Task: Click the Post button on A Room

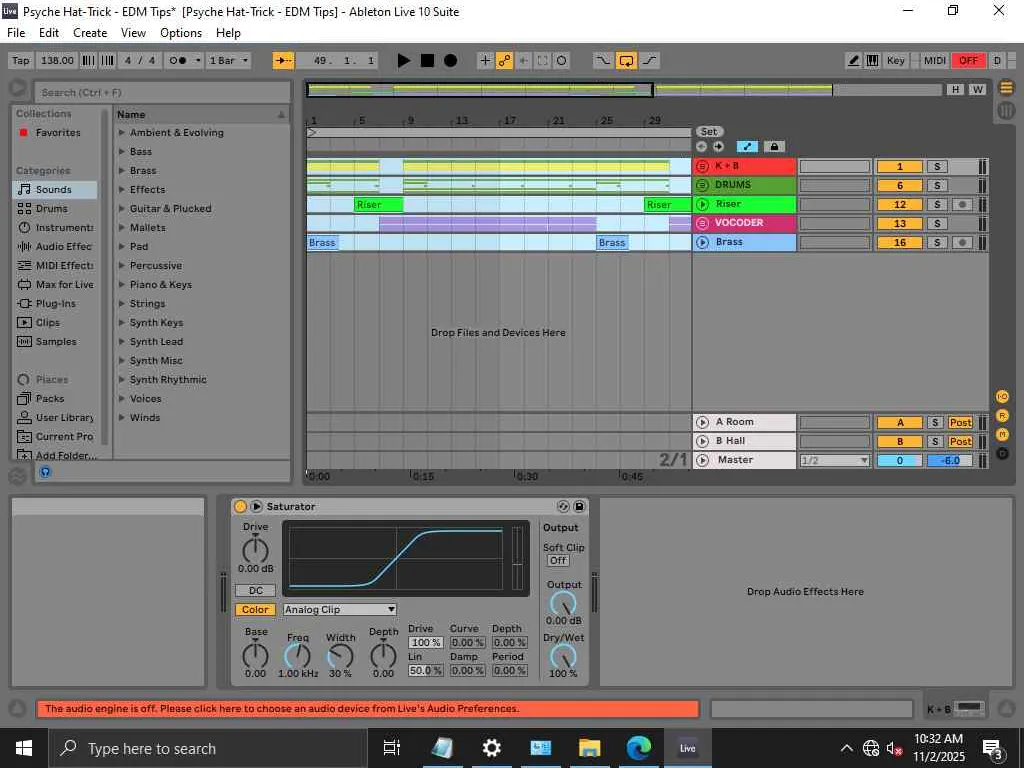Action: pos(960,423)
